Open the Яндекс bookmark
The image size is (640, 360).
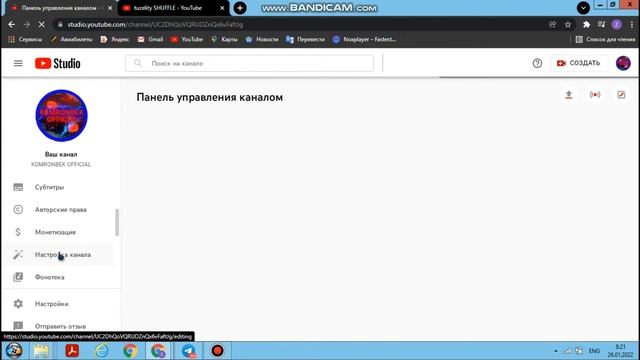click(115, 39)
